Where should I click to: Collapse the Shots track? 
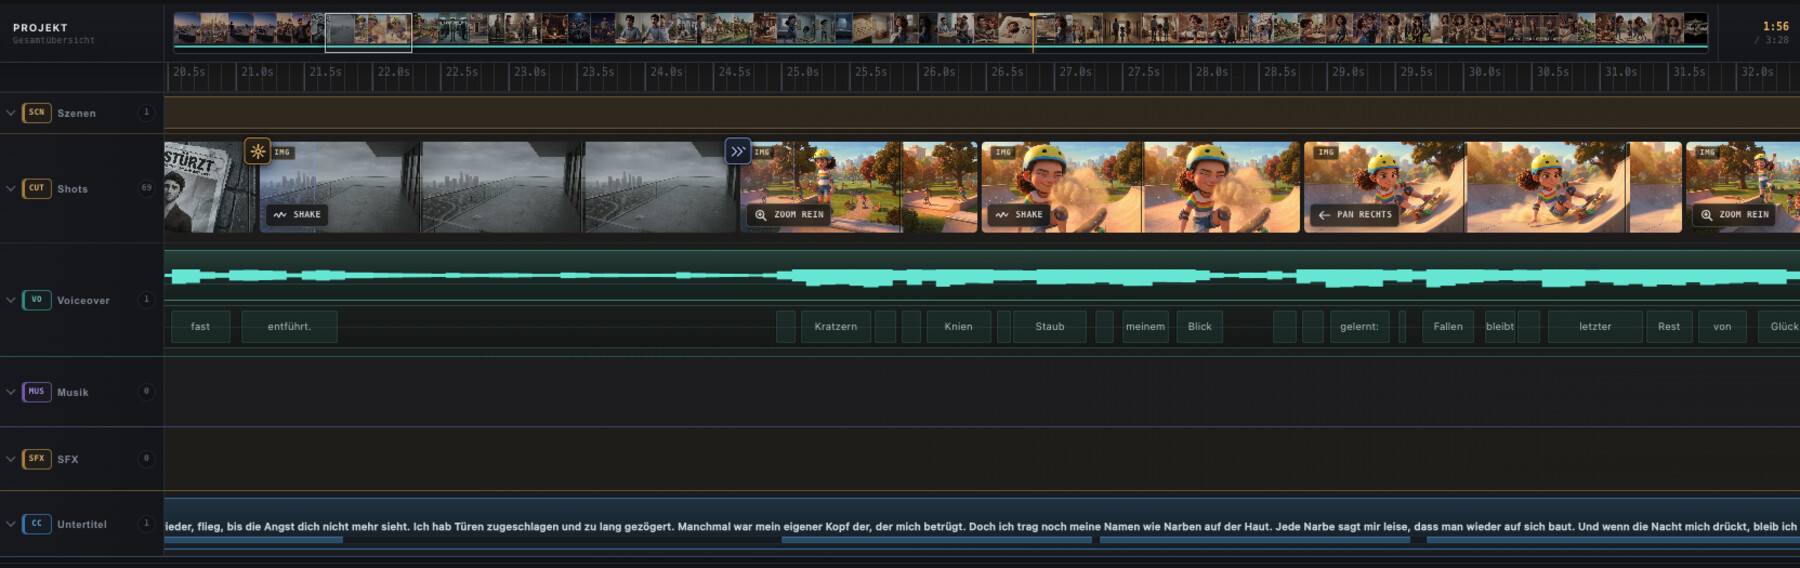[x=11, y=188]
